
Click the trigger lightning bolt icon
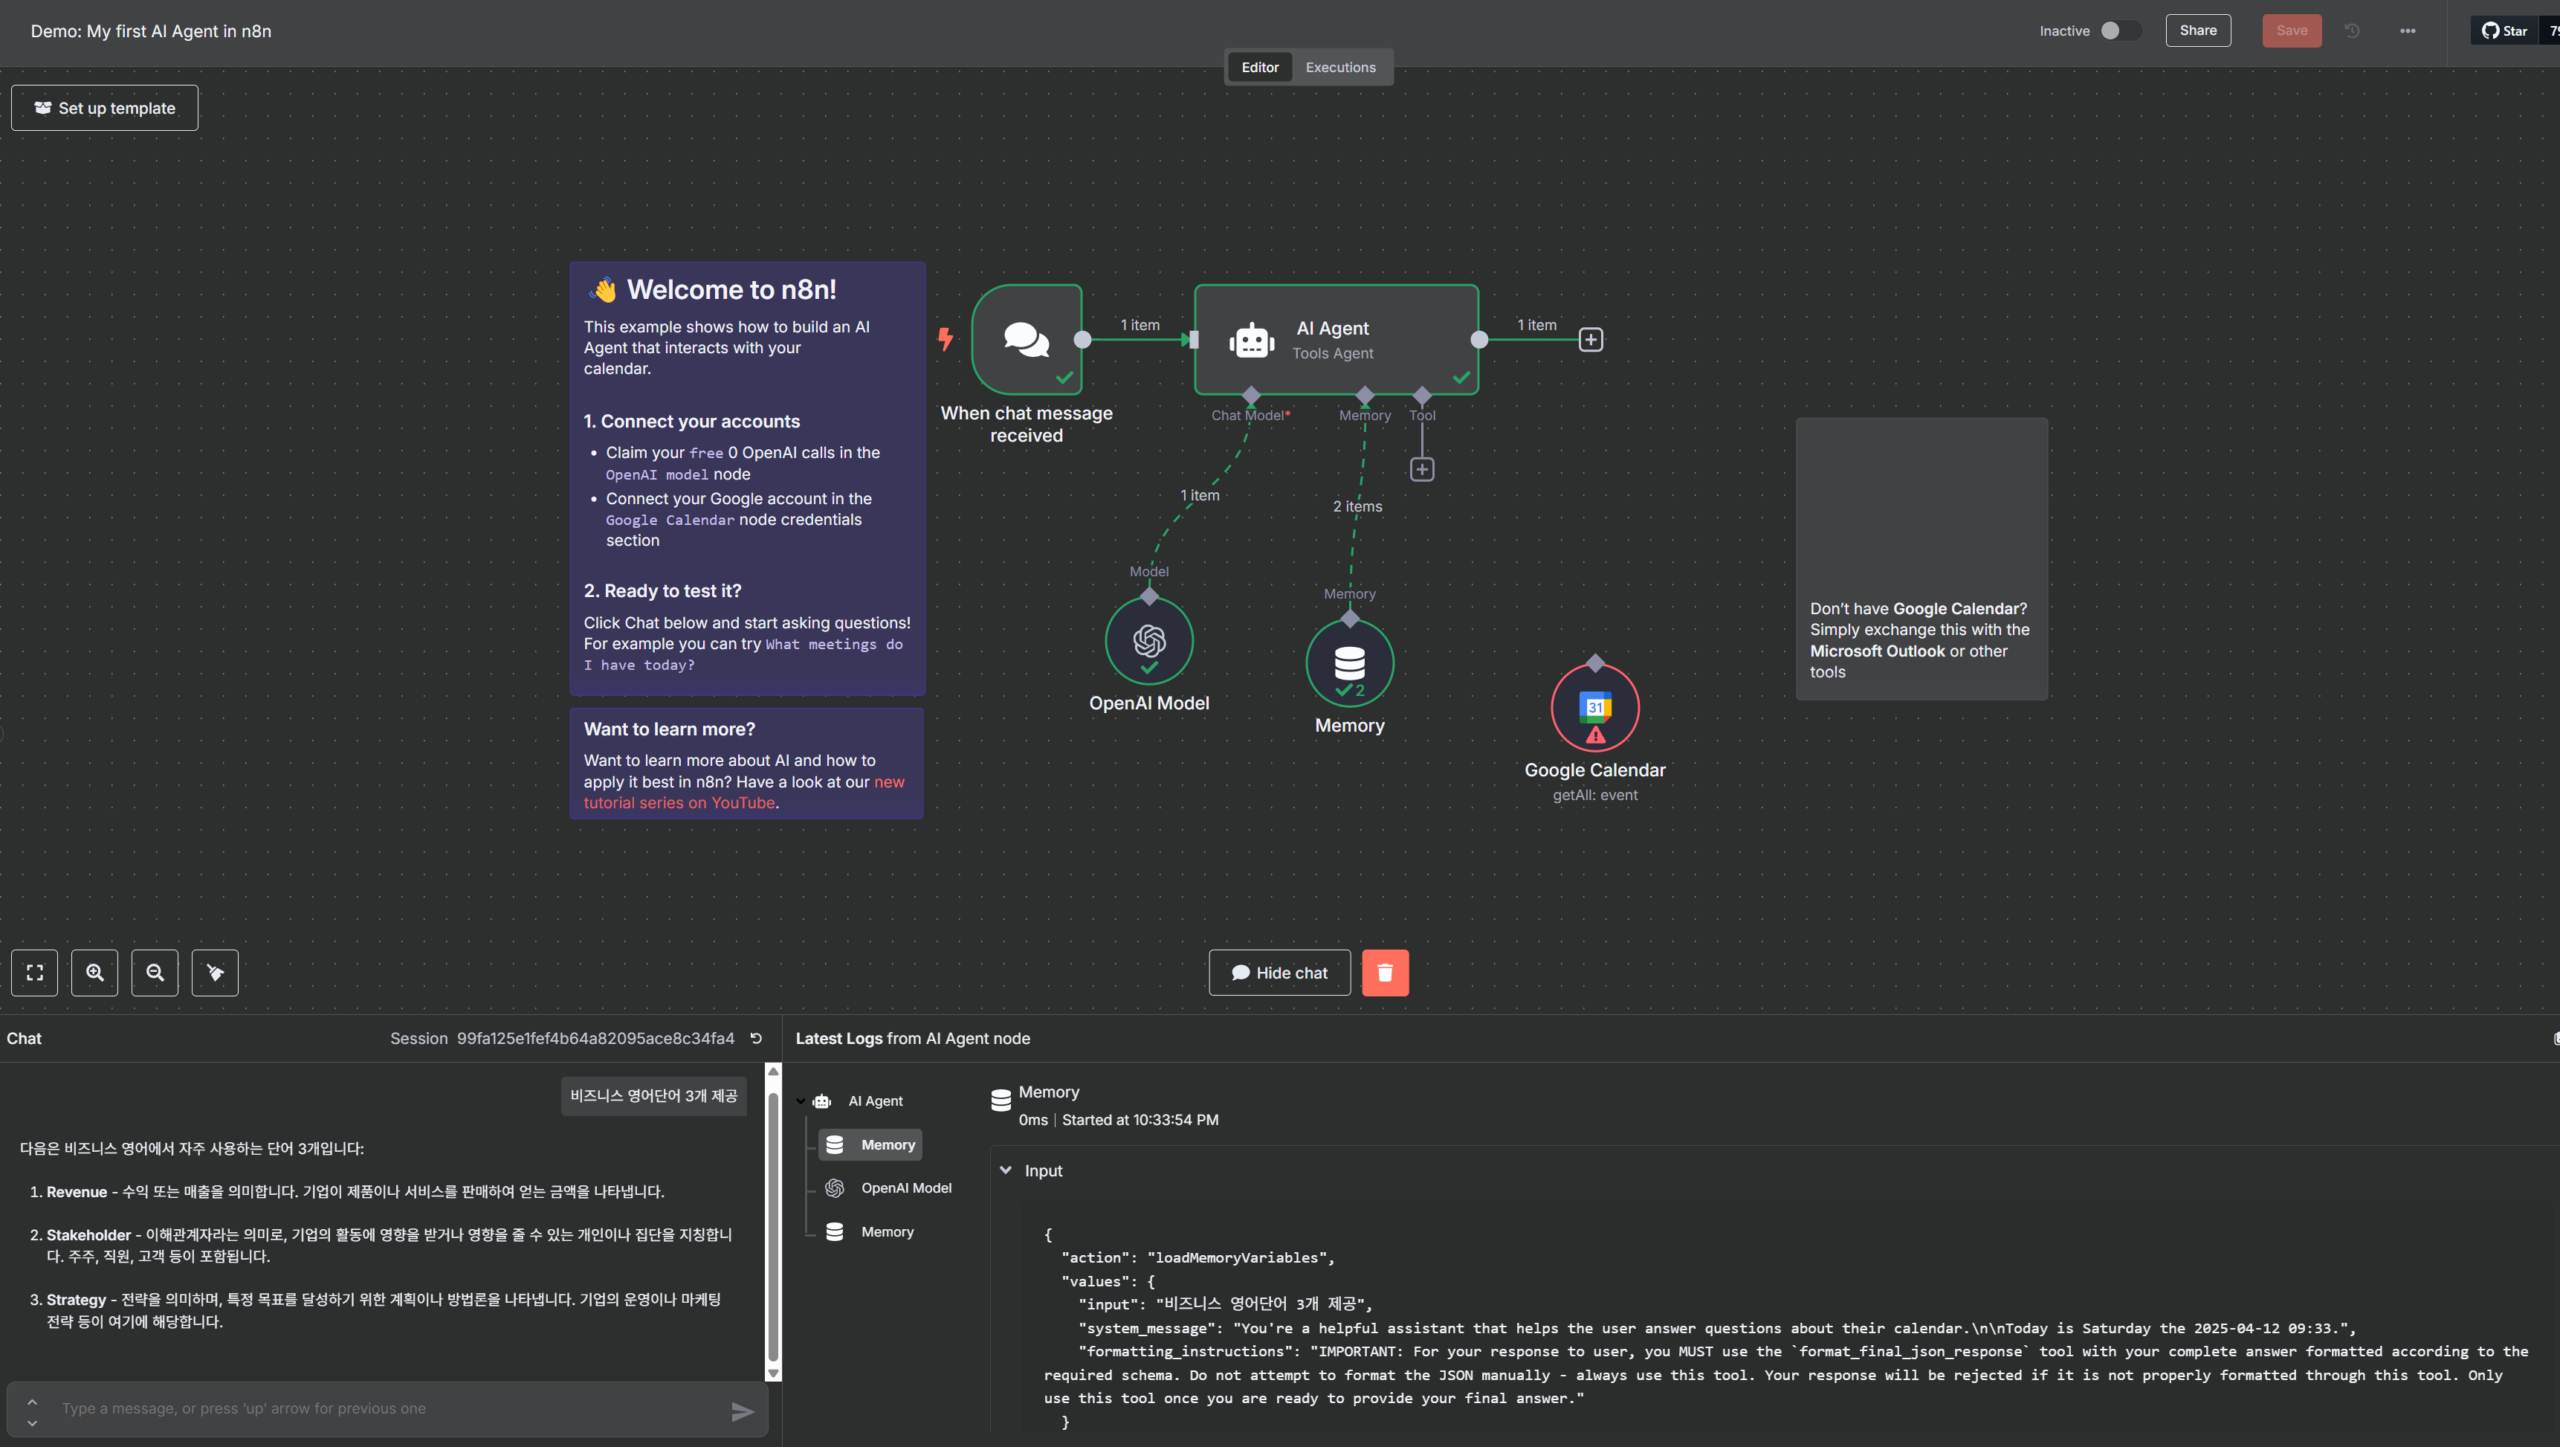point(945,340)
